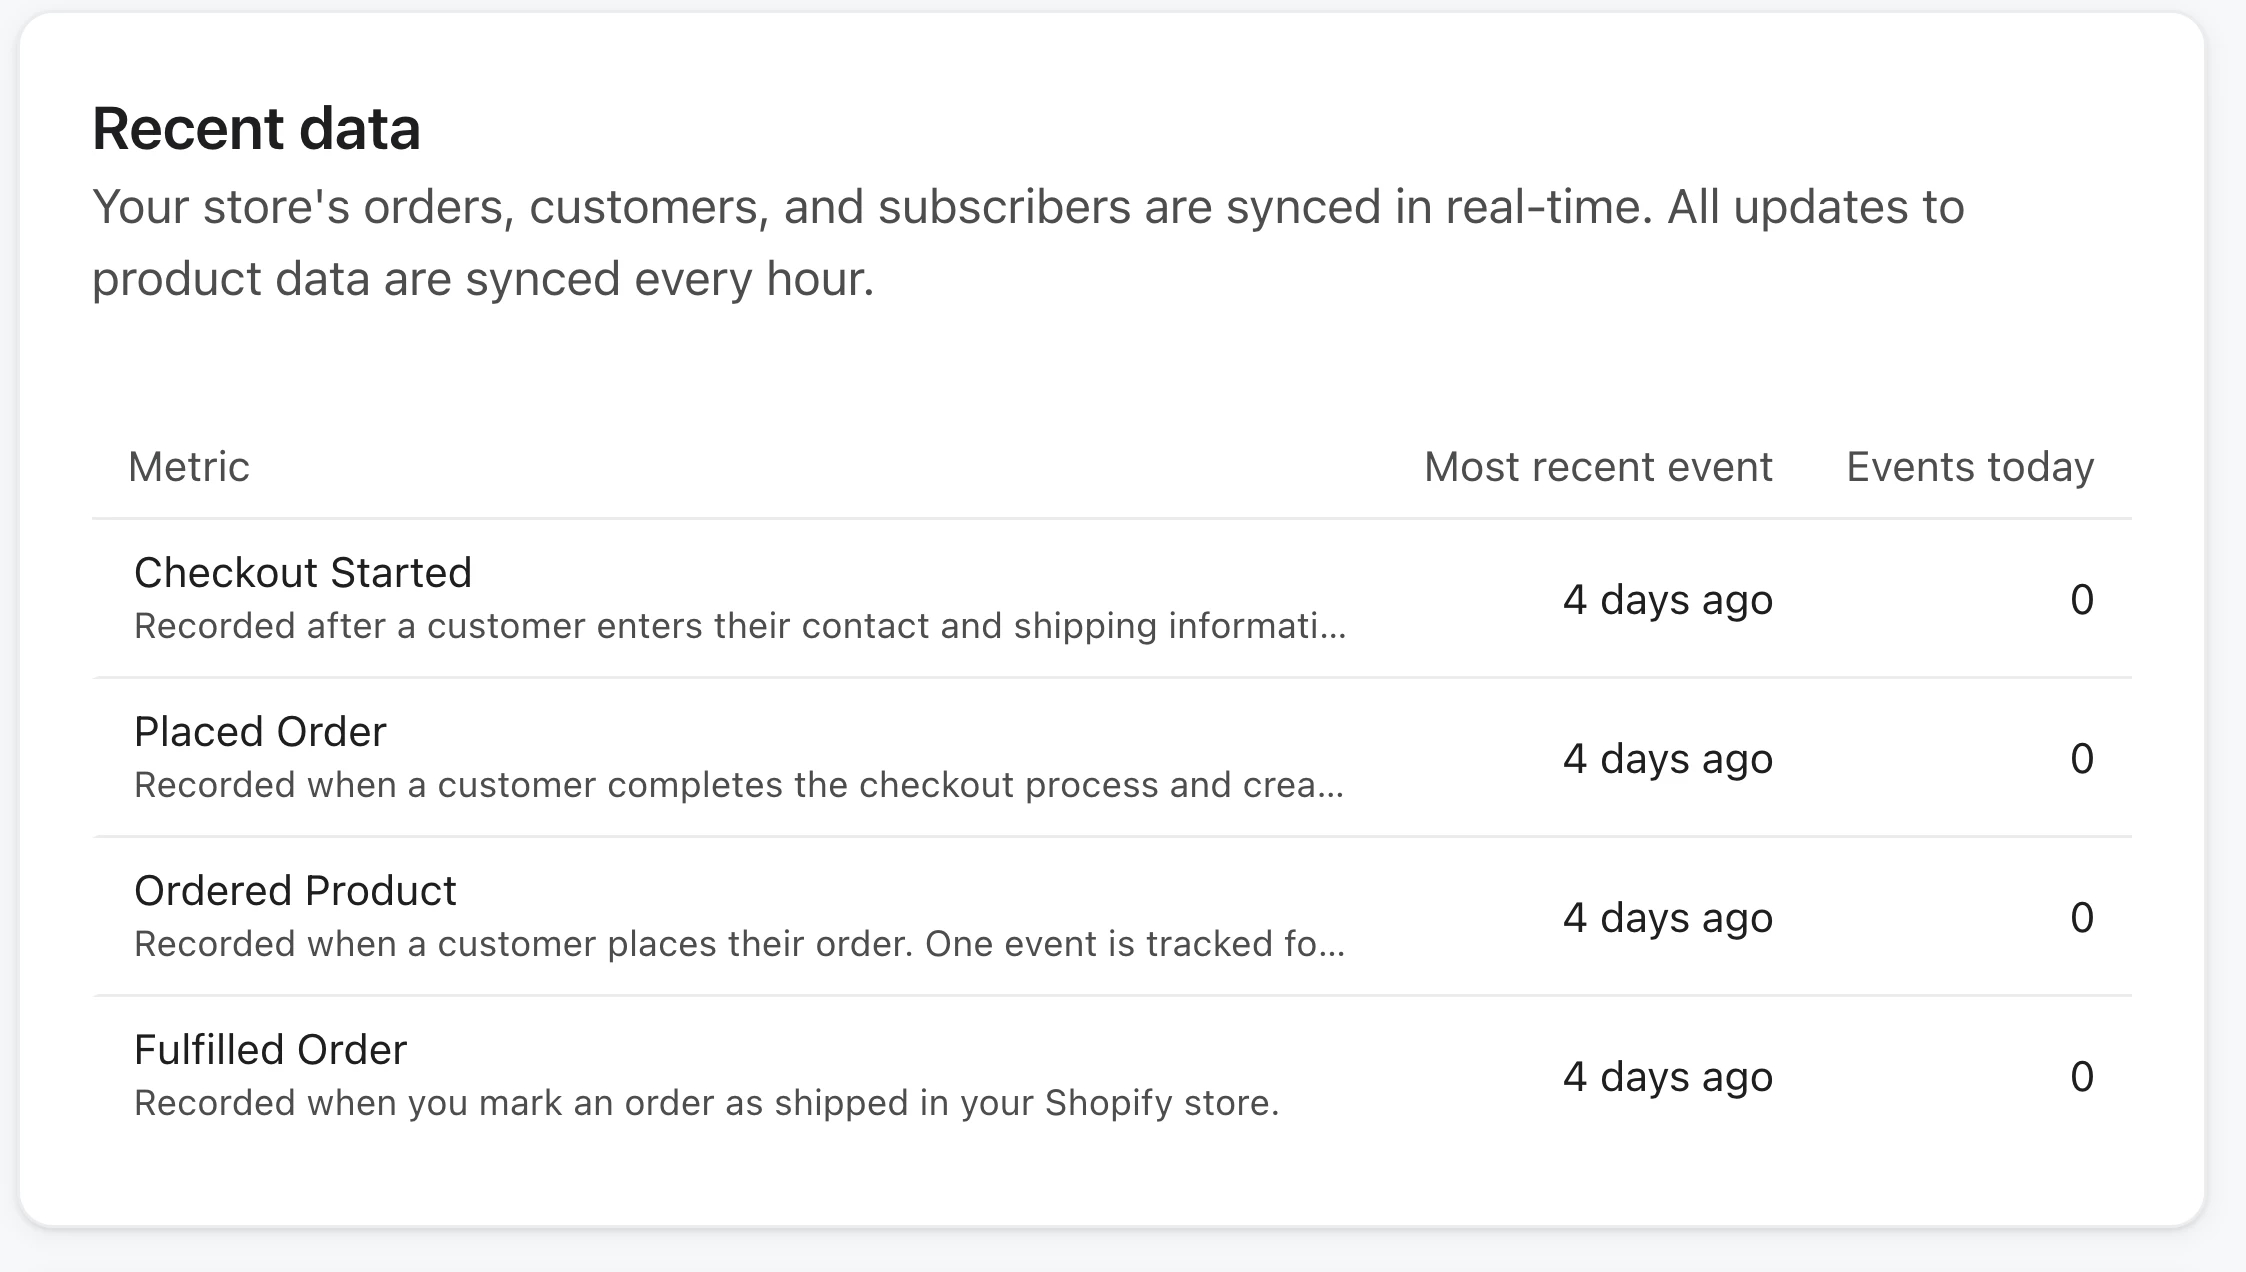Image resolution: width=2246 pixels, height=1272 pixels.
Task: Open the Checkout Started metric
Action: (303, 573)
